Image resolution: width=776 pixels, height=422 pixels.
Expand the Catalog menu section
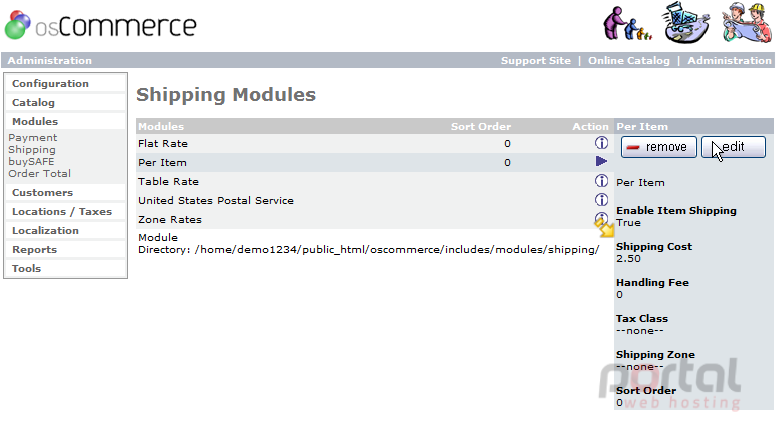pos(33,102)
